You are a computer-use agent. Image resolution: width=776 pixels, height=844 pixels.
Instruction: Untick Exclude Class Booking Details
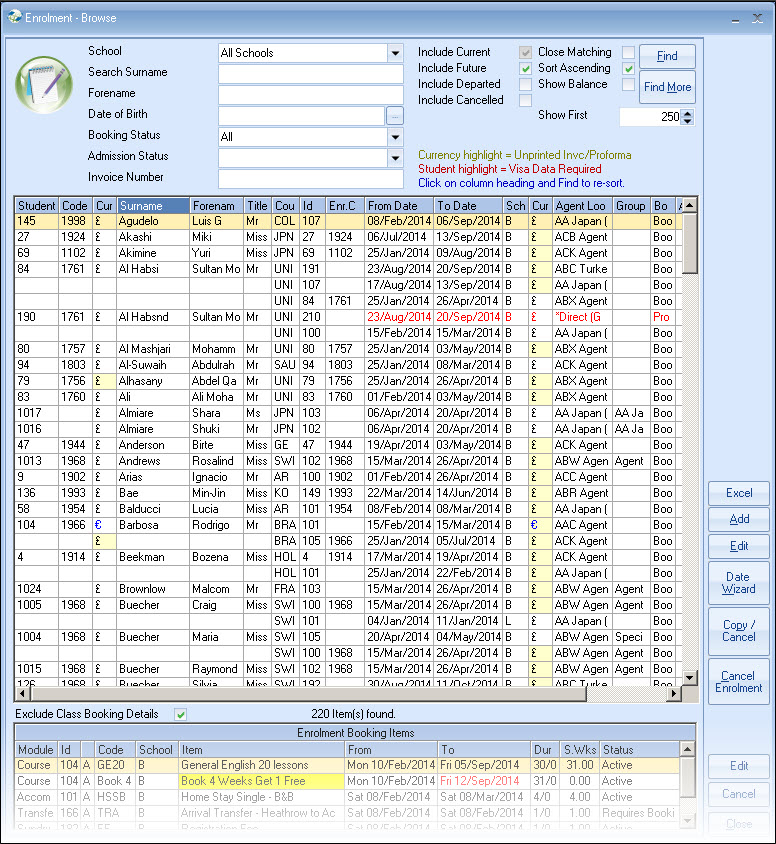tap(181, 714)
